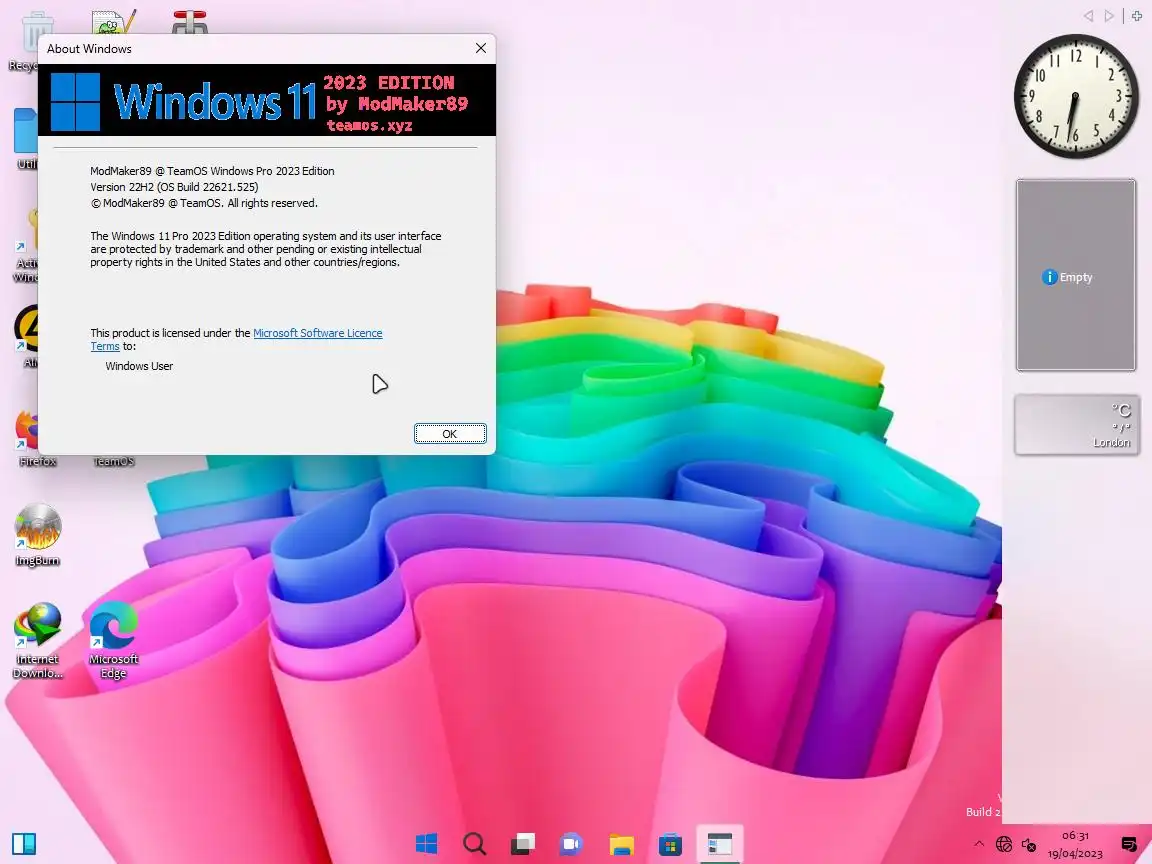Show previous gadgets page in sidebar
This screenshot has width=1152, height=864.
pos(1088,15)
